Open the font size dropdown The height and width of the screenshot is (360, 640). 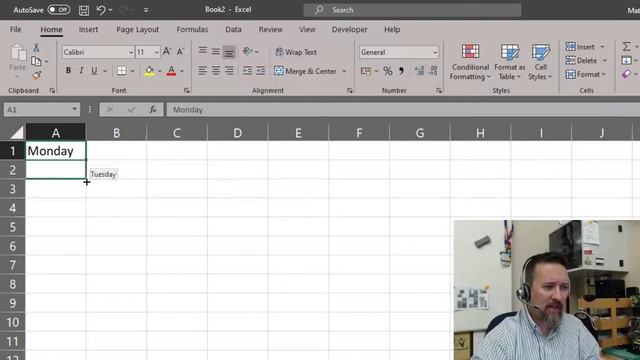coord(157,52)
